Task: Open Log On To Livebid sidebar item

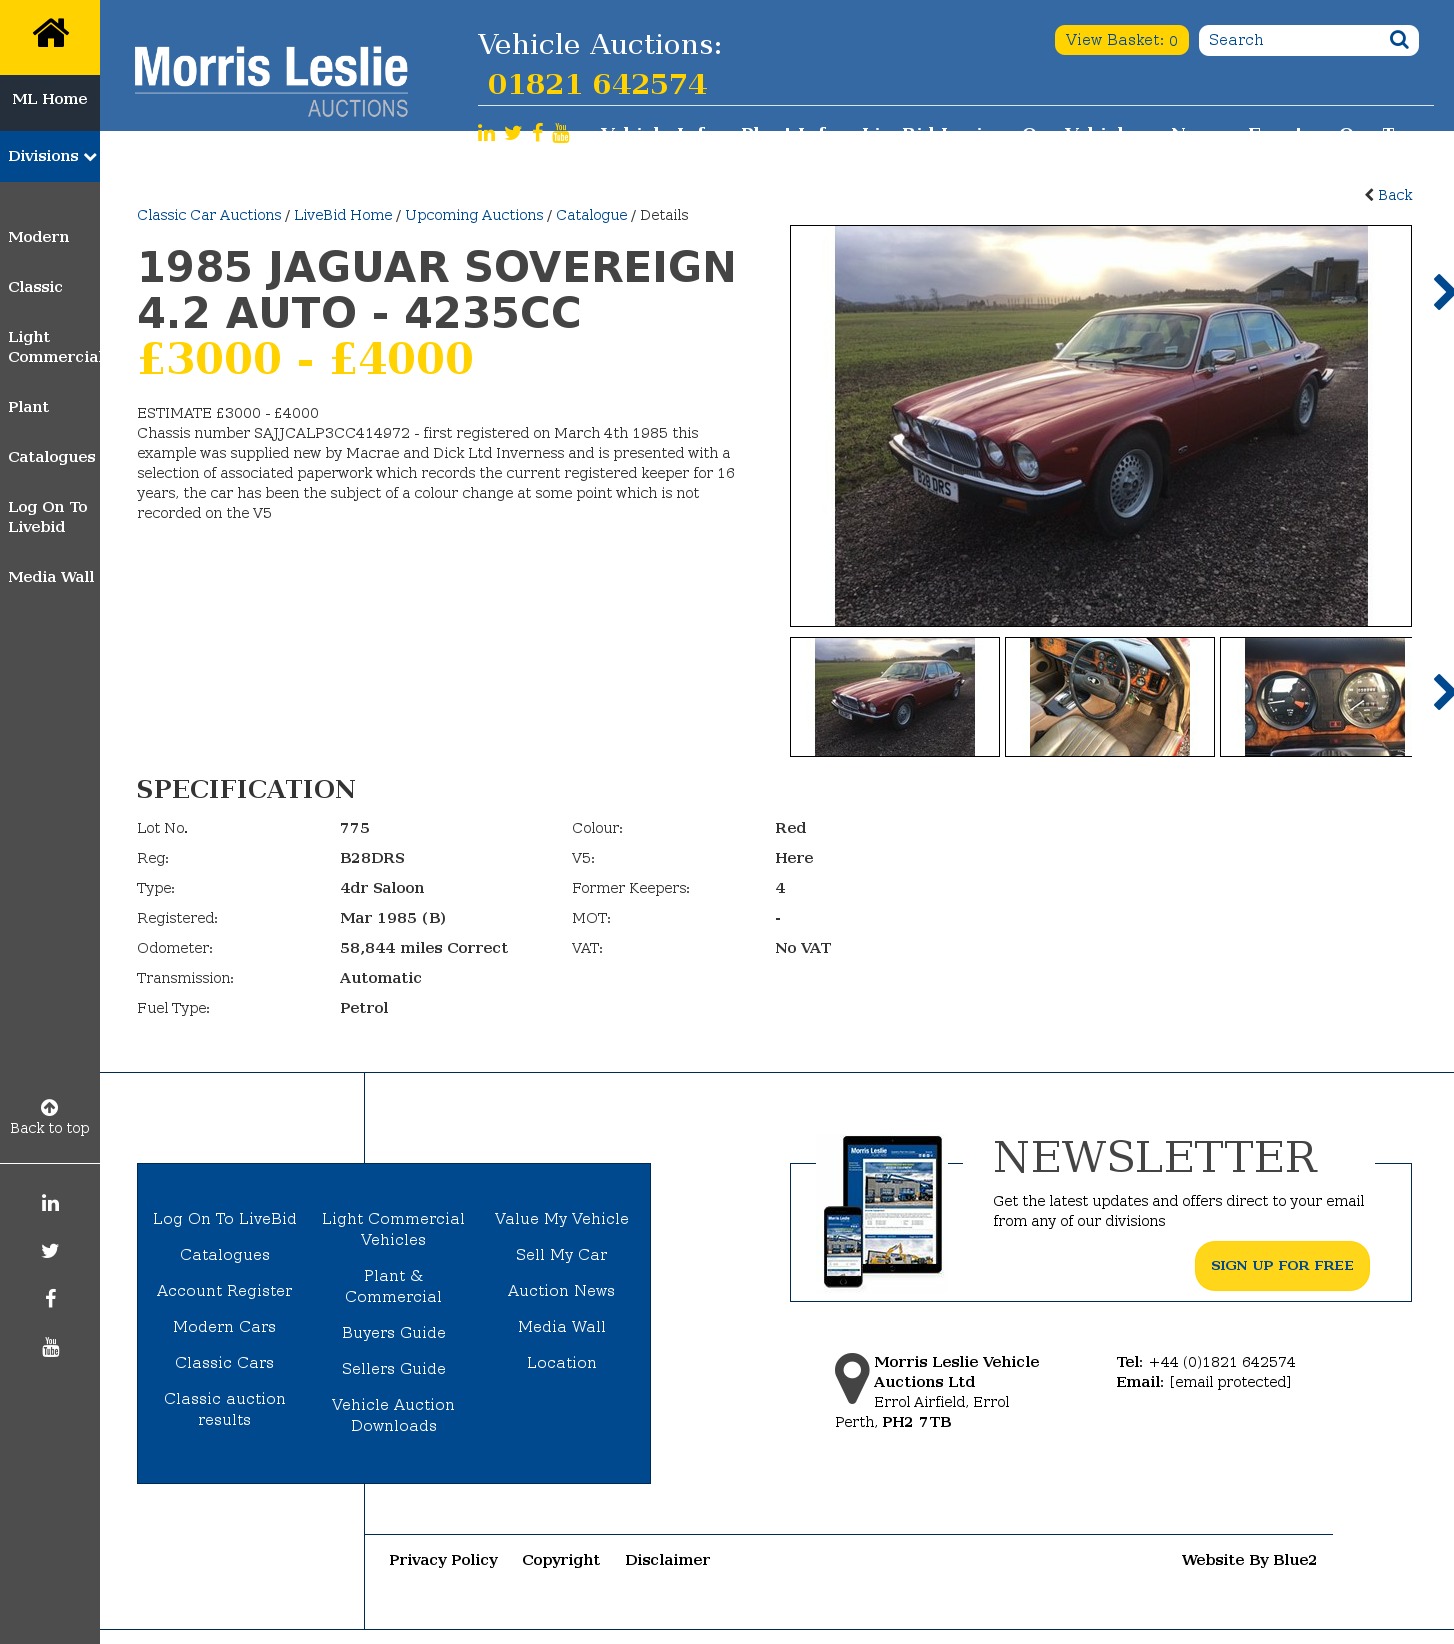Action: tap(48, 517)
